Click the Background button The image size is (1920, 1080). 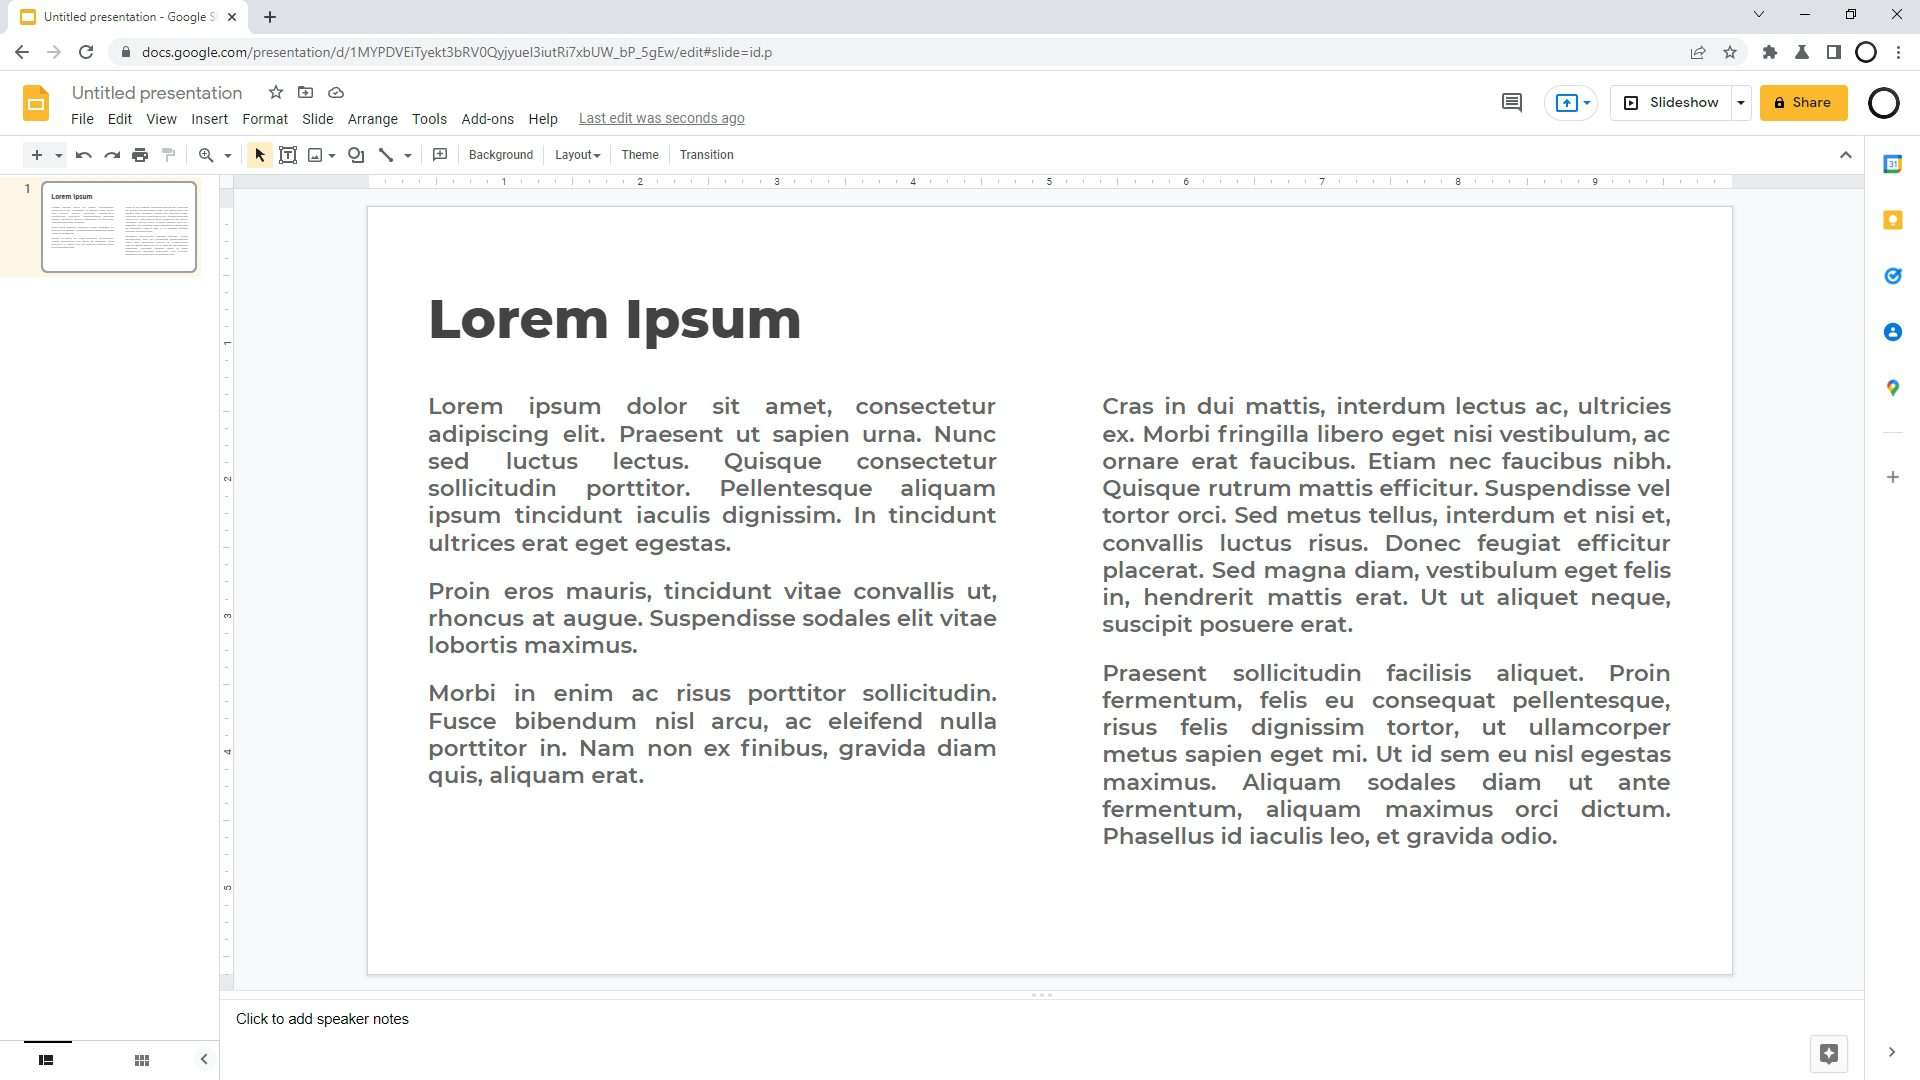[x=502, y=154]
